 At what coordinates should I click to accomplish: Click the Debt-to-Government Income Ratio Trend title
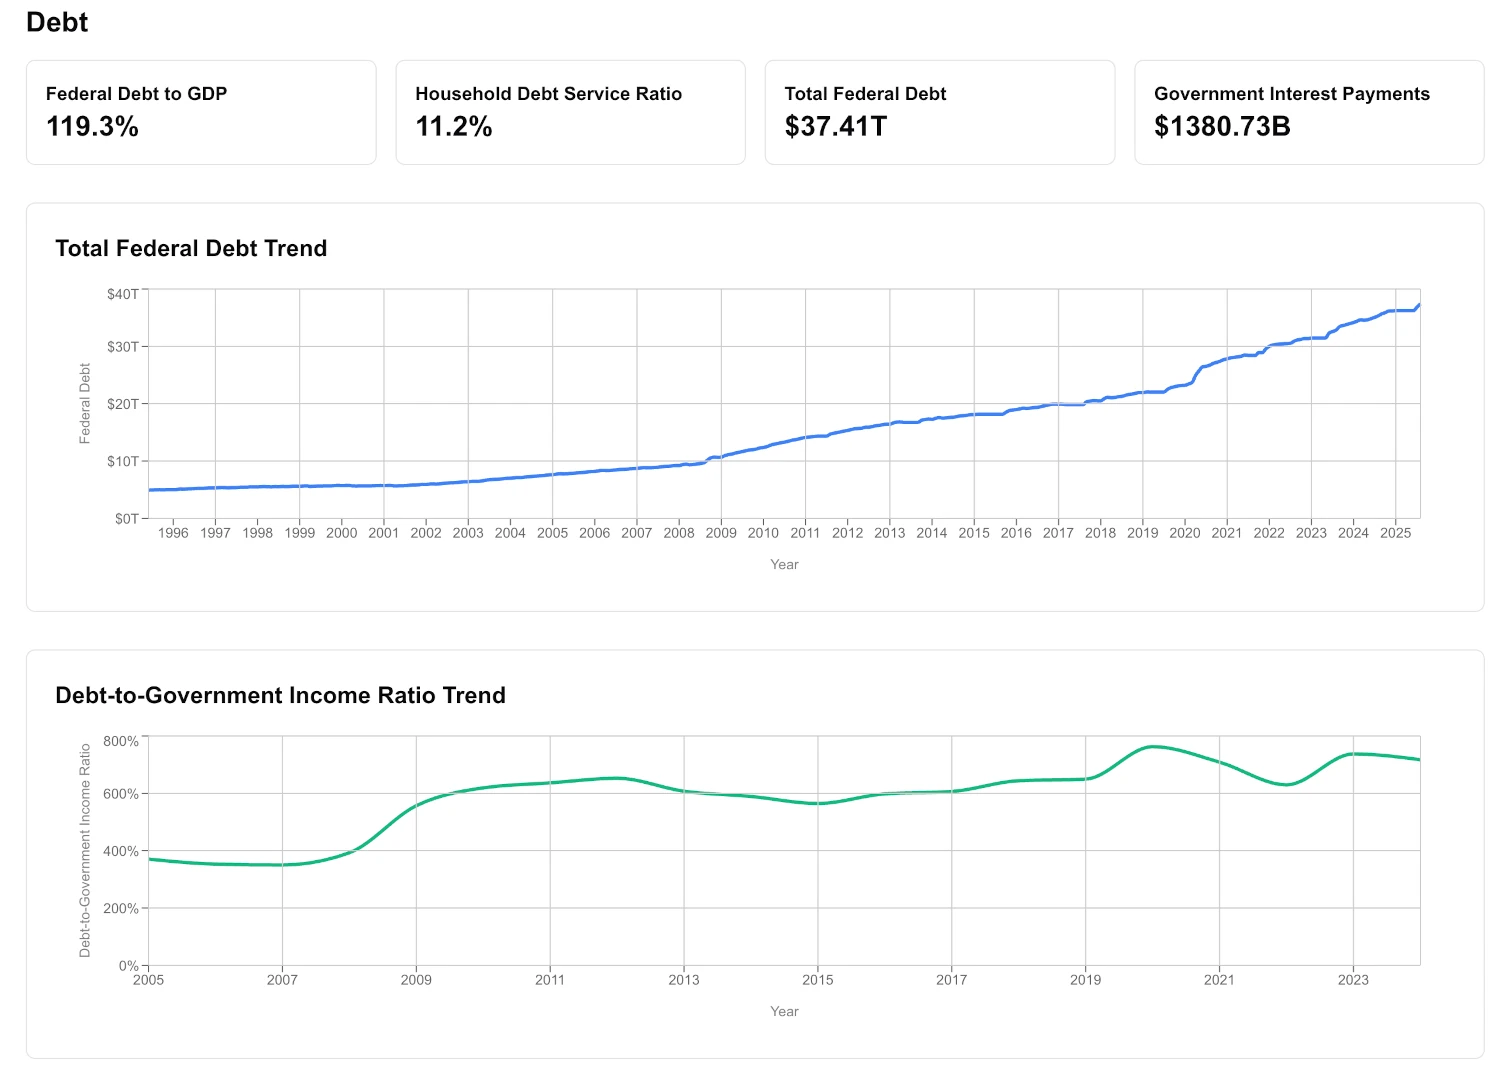[281, 695]
